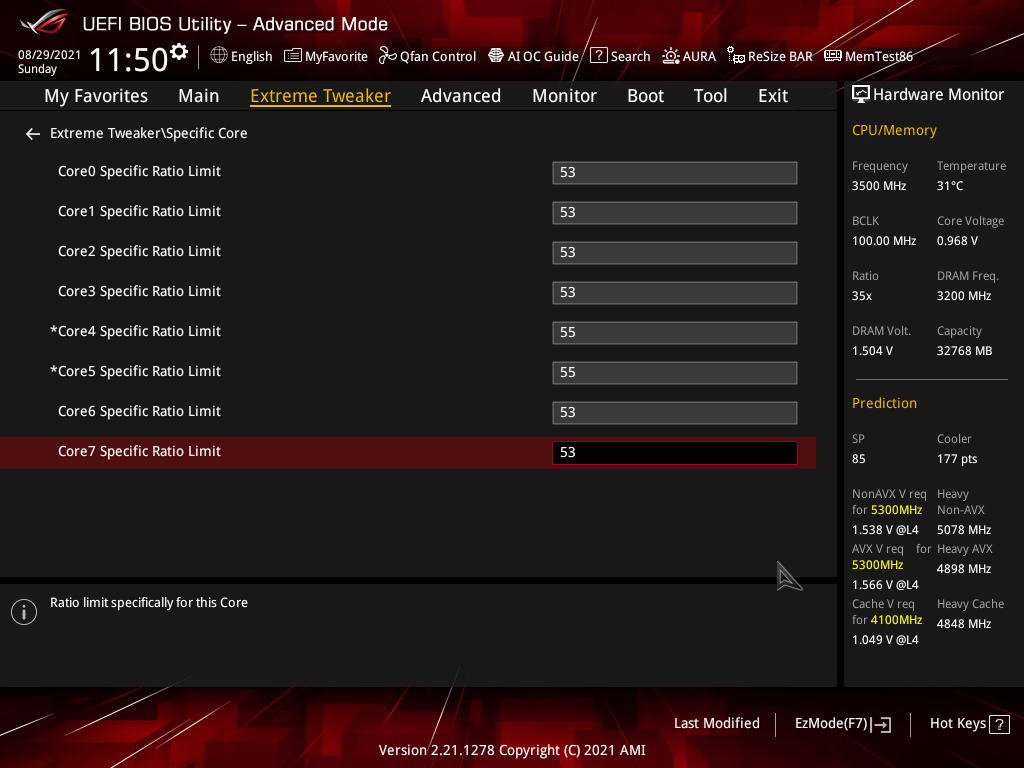This screenshot has width=1024, height=768.
Task: Click 0.968 V core voltage value
Action: 957,241
